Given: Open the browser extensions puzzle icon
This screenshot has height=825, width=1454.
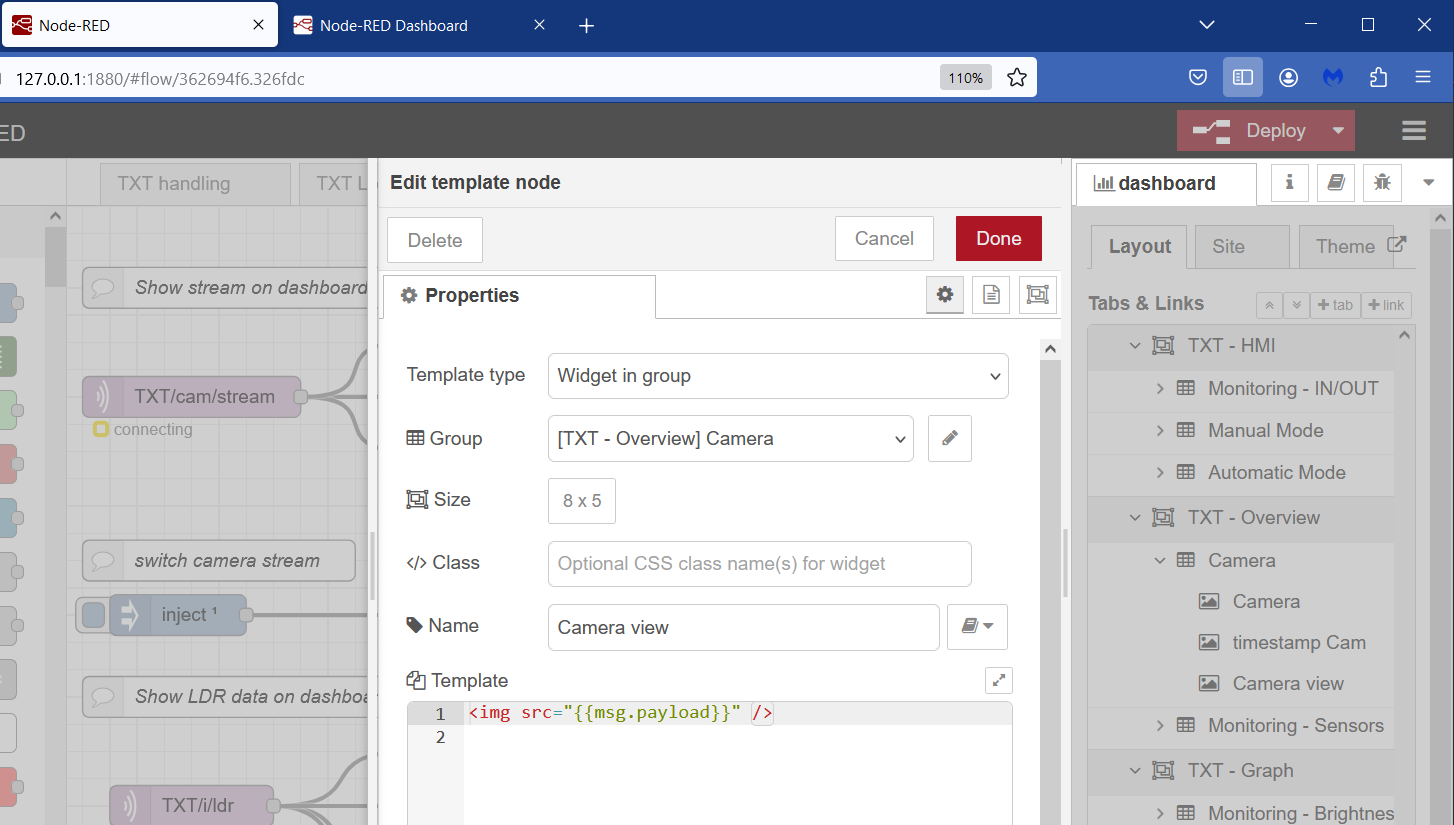Looking at the screenshot, I should [1379, 78].
